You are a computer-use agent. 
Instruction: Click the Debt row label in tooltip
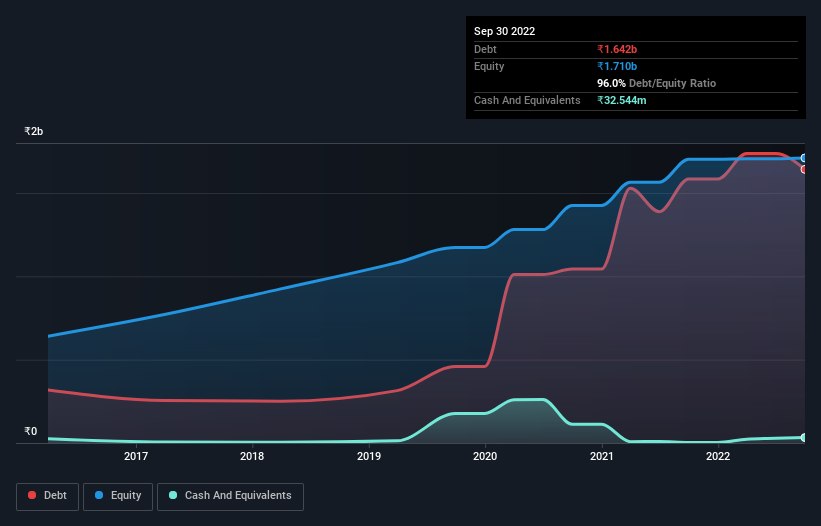point(485,49)
